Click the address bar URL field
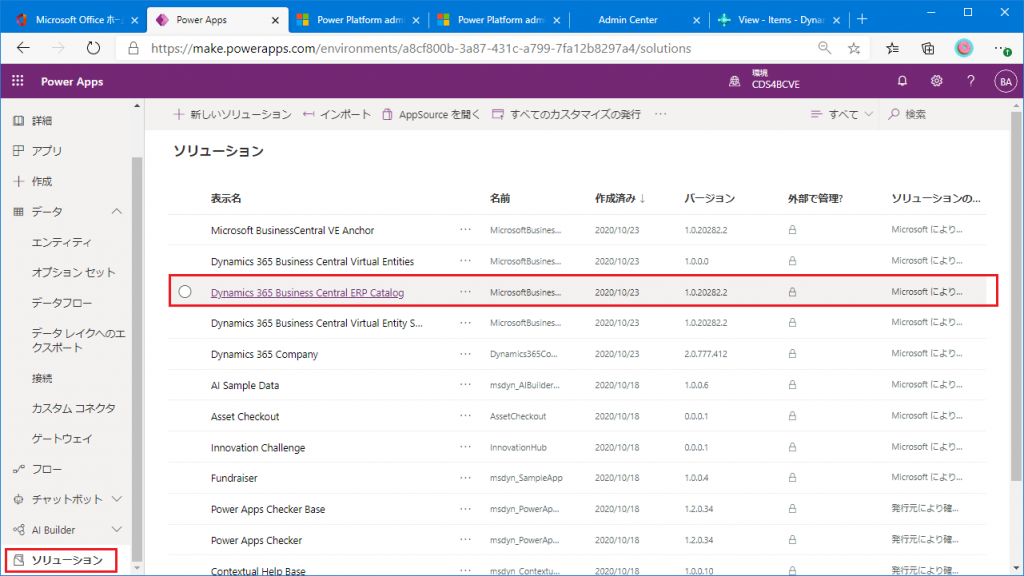The height and width of the screenshot is (576, 1024). point(421,48)
